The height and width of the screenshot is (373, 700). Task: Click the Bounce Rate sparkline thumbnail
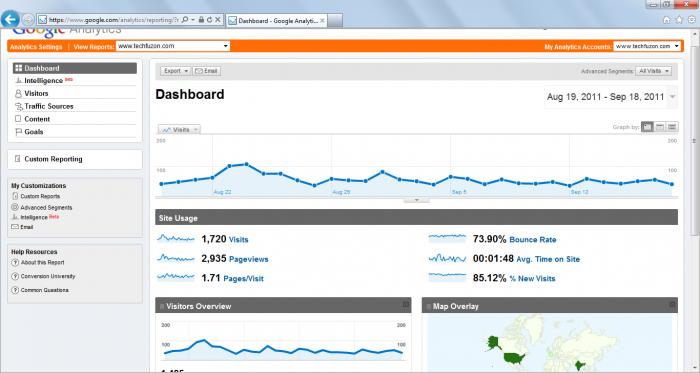tap(447, 238)
